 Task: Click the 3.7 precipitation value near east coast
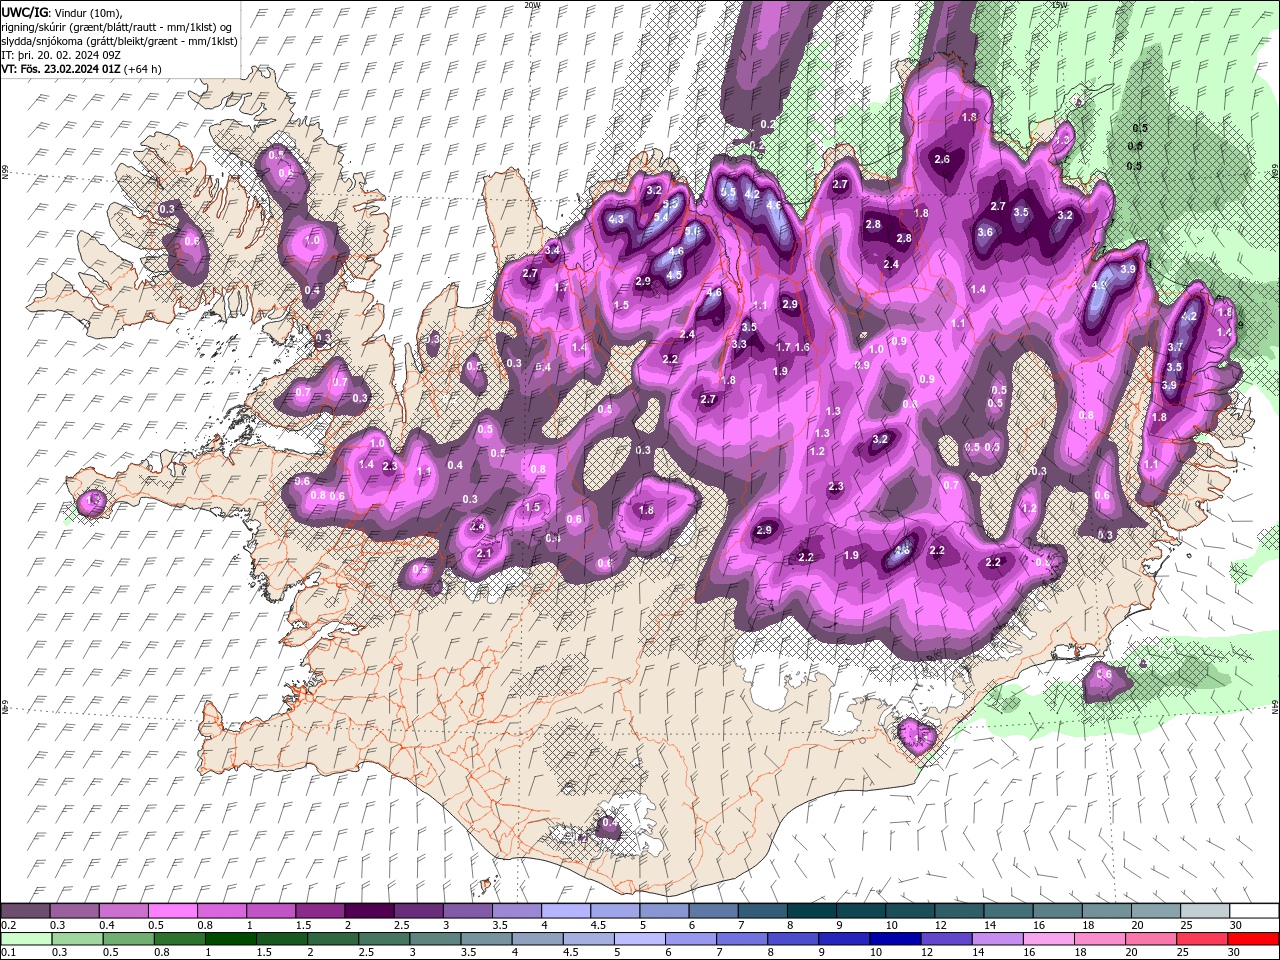pyautogui.click(x=1176, y=347)
